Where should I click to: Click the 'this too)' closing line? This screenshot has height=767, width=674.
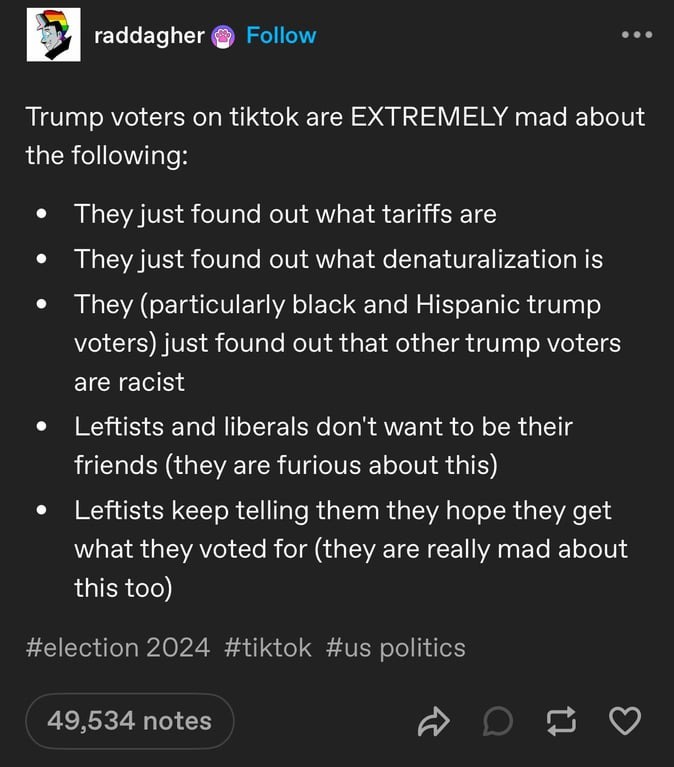click(x=123, y=588)
